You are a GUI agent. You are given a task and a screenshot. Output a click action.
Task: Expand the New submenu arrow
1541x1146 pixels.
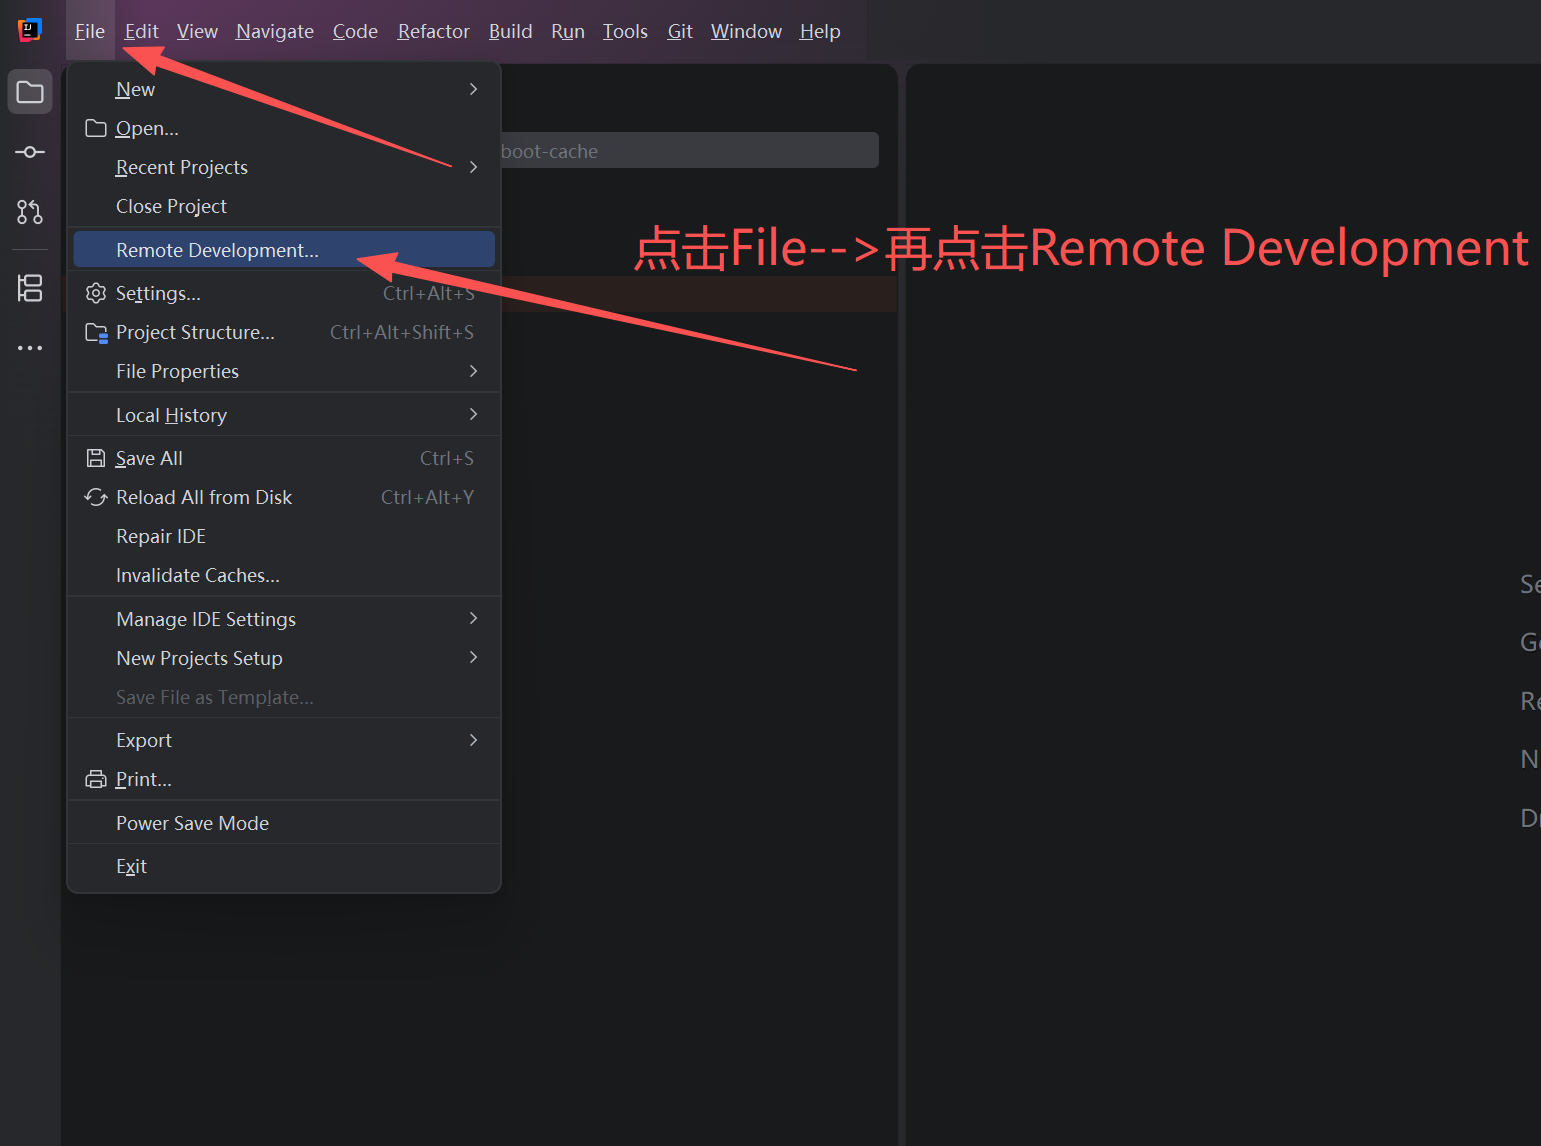pos(473,89)
